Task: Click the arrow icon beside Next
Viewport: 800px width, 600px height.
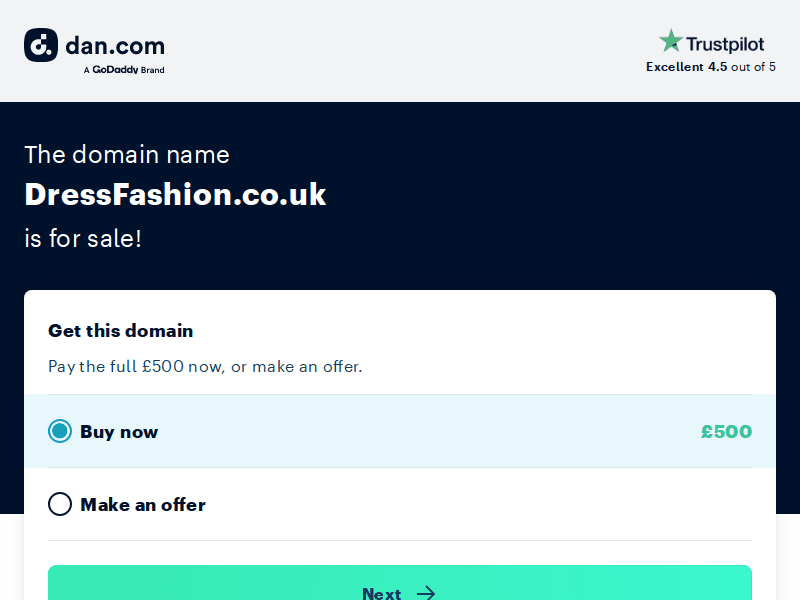Action: click(426, 593)
